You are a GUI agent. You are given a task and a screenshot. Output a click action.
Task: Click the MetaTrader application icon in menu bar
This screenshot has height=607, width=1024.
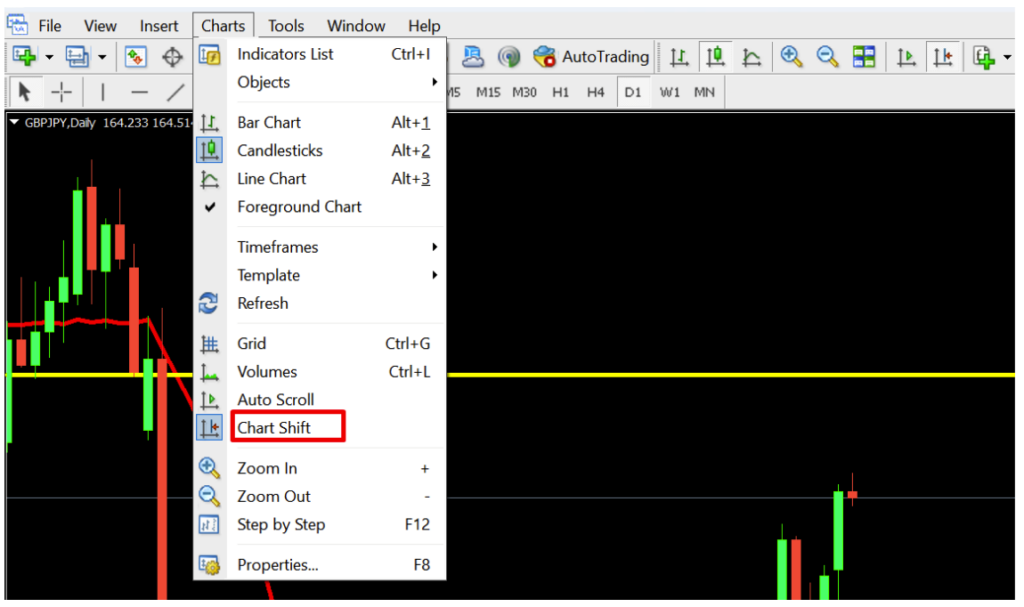pos(18,25)
